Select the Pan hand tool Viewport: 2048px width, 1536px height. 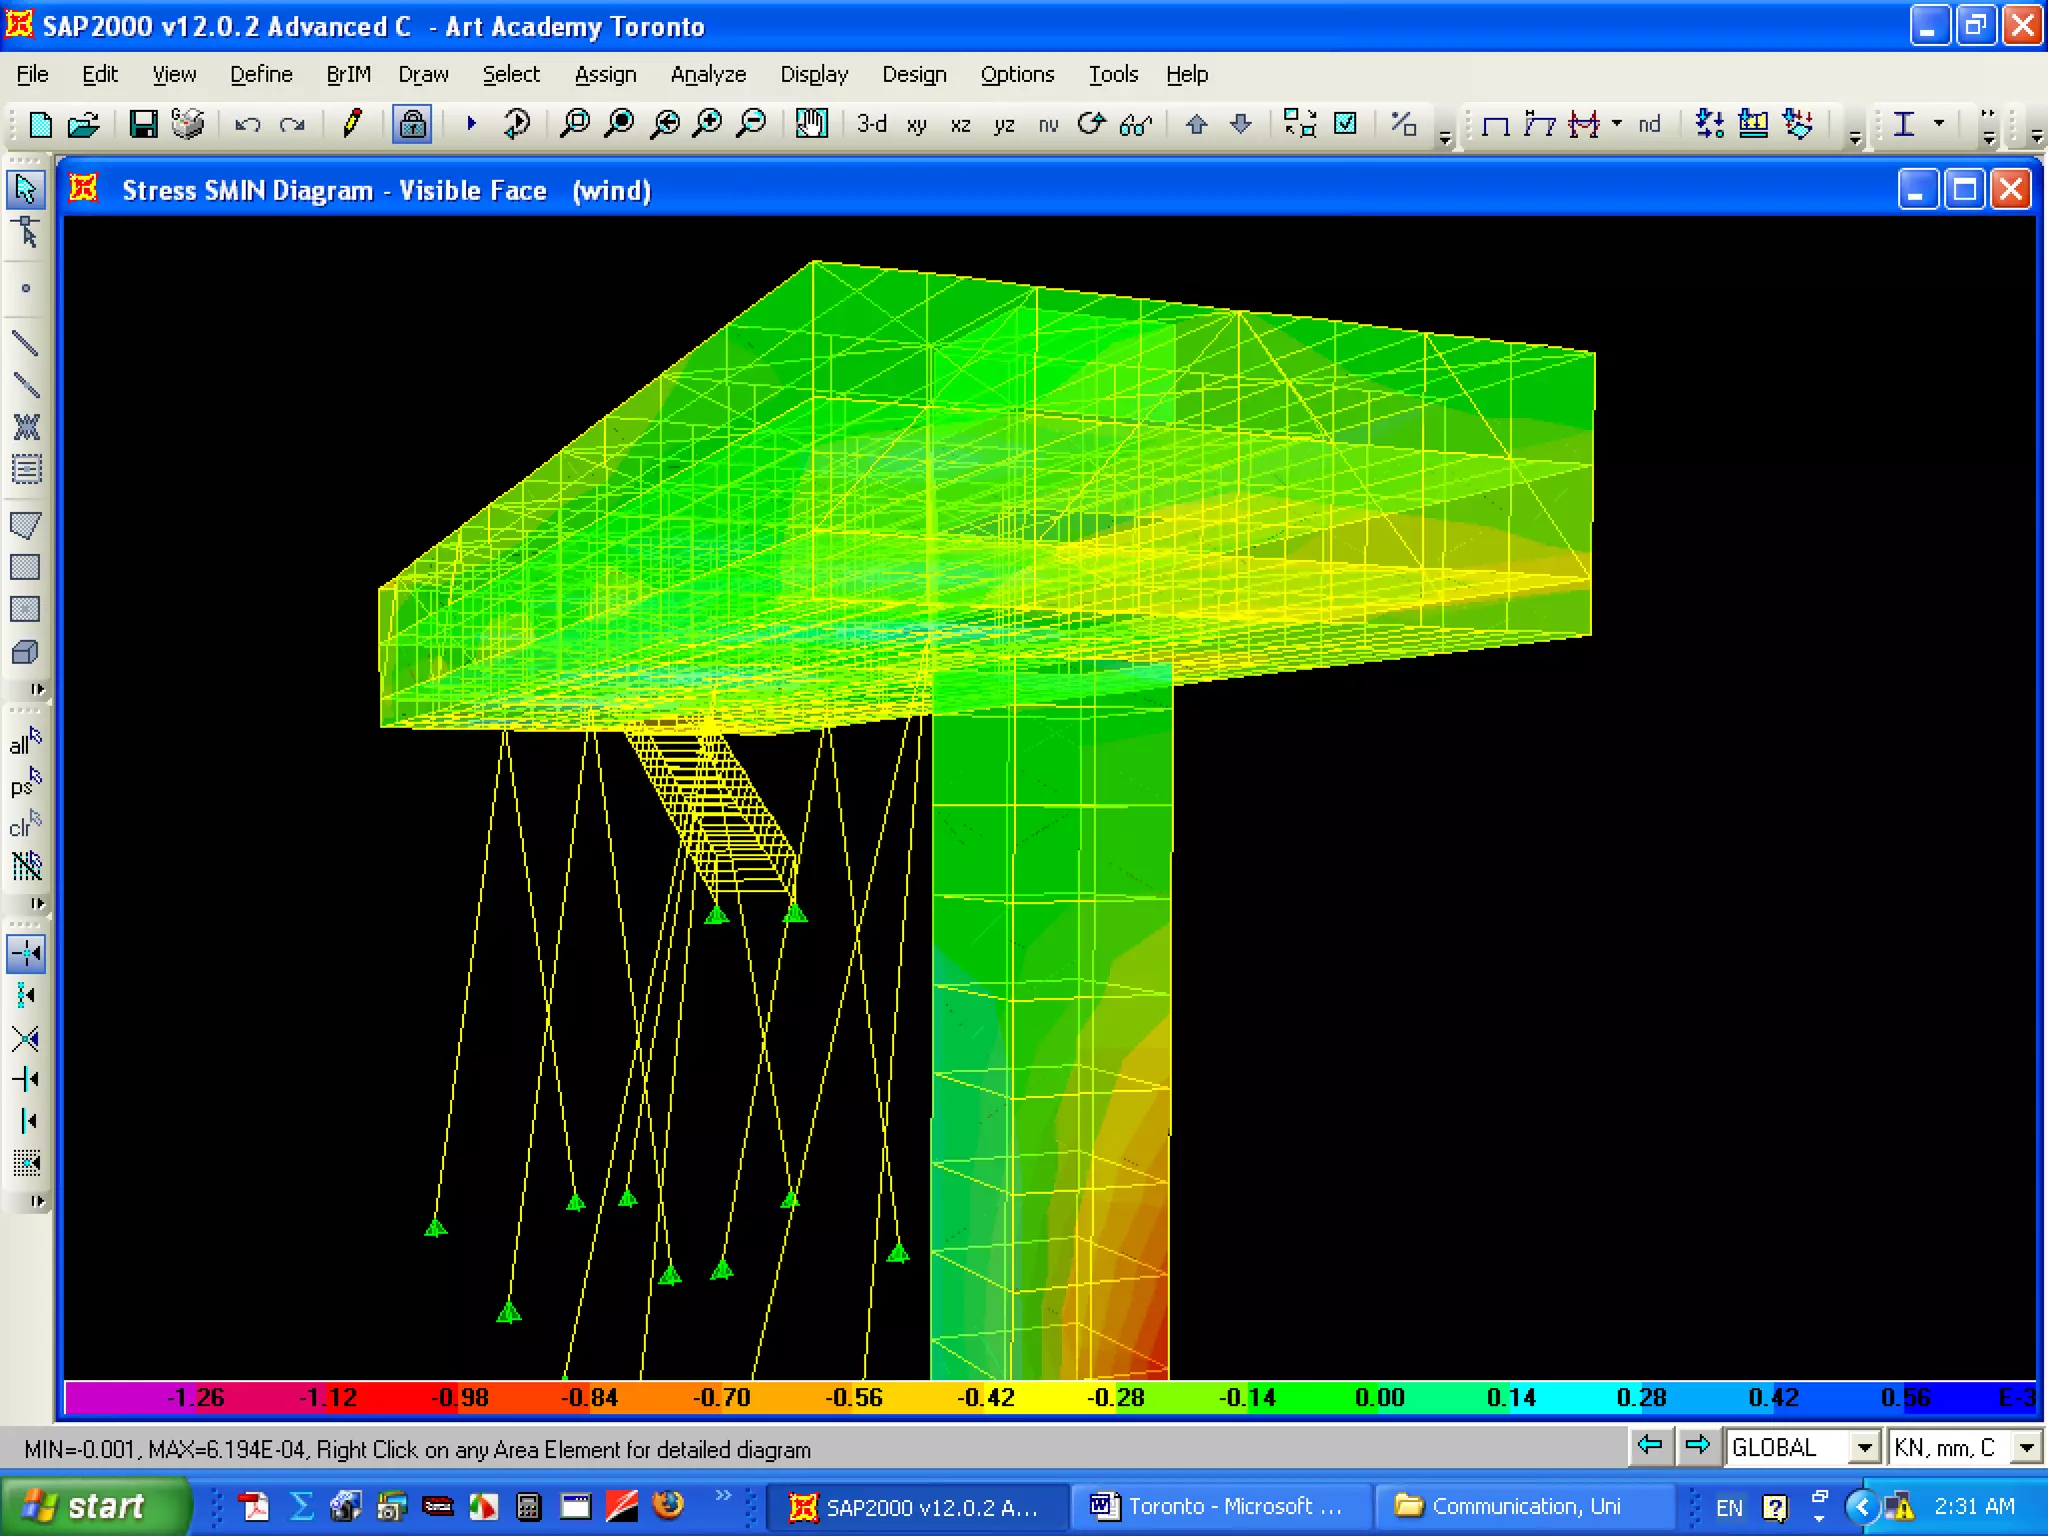click(x=811, y=124)
